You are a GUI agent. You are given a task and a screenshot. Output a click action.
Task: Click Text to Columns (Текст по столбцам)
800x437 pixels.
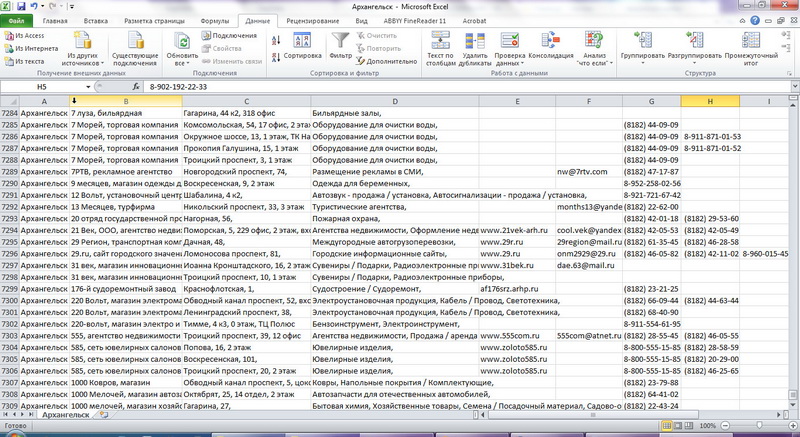440,48
